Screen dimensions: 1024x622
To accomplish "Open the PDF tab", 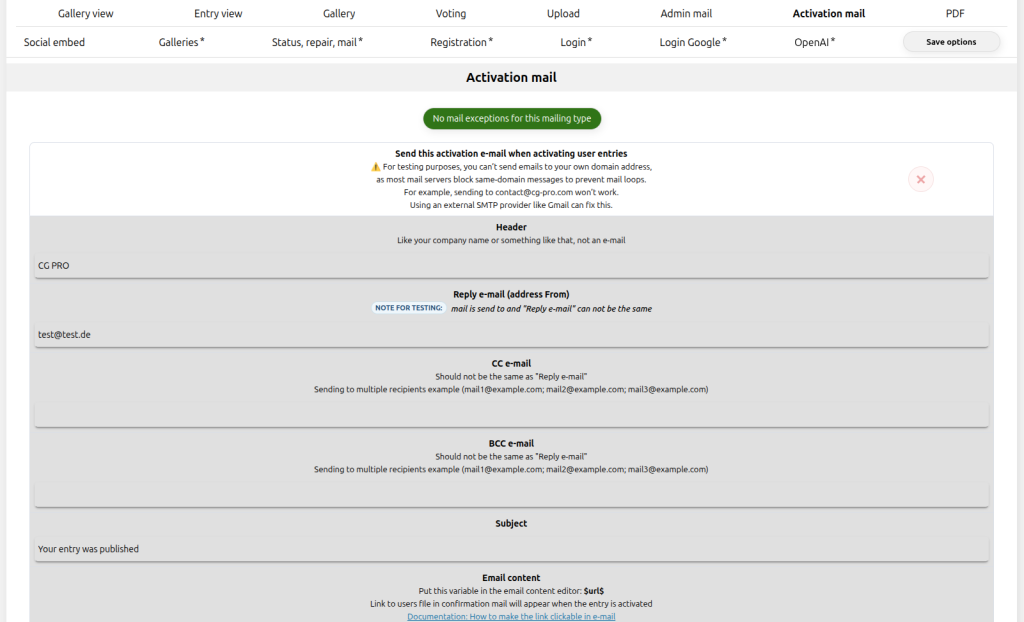I will [955, 13].
